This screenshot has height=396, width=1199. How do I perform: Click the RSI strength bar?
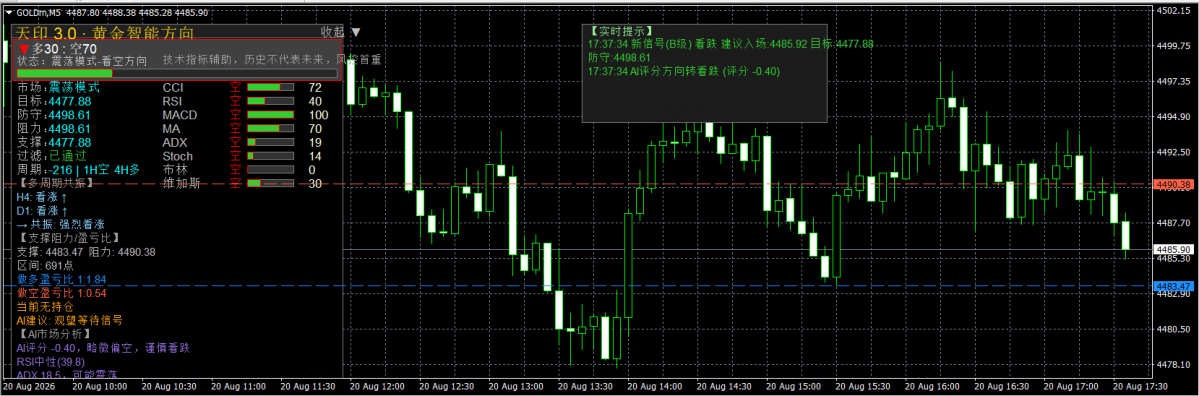(271, 102)
